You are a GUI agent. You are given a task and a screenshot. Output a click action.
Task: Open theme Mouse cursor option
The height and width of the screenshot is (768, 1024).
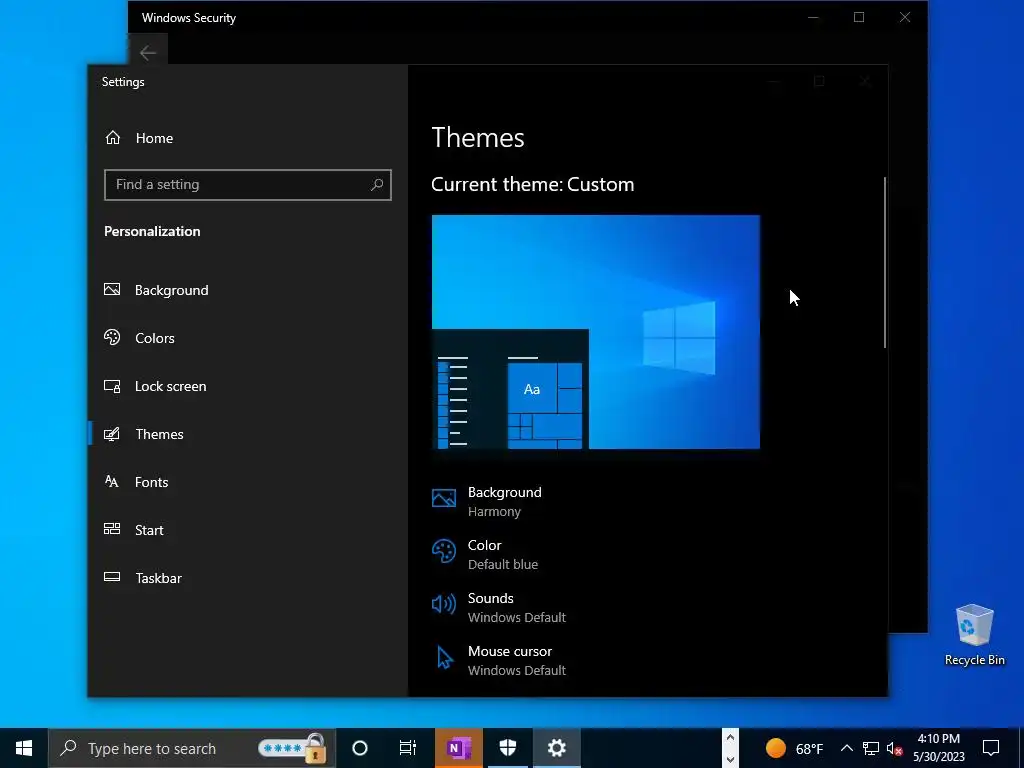click(498, 660)
